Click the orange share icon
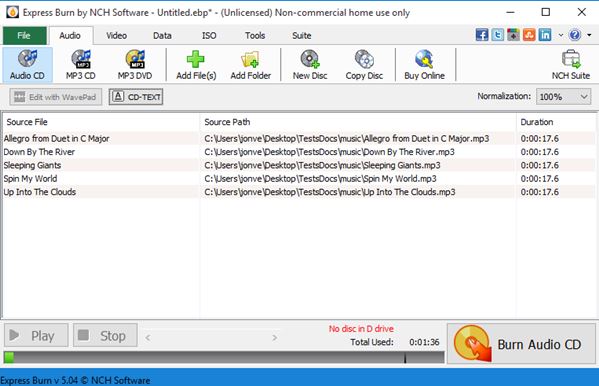The width and height of the screenshot is (599, 386). click(529, 35)
